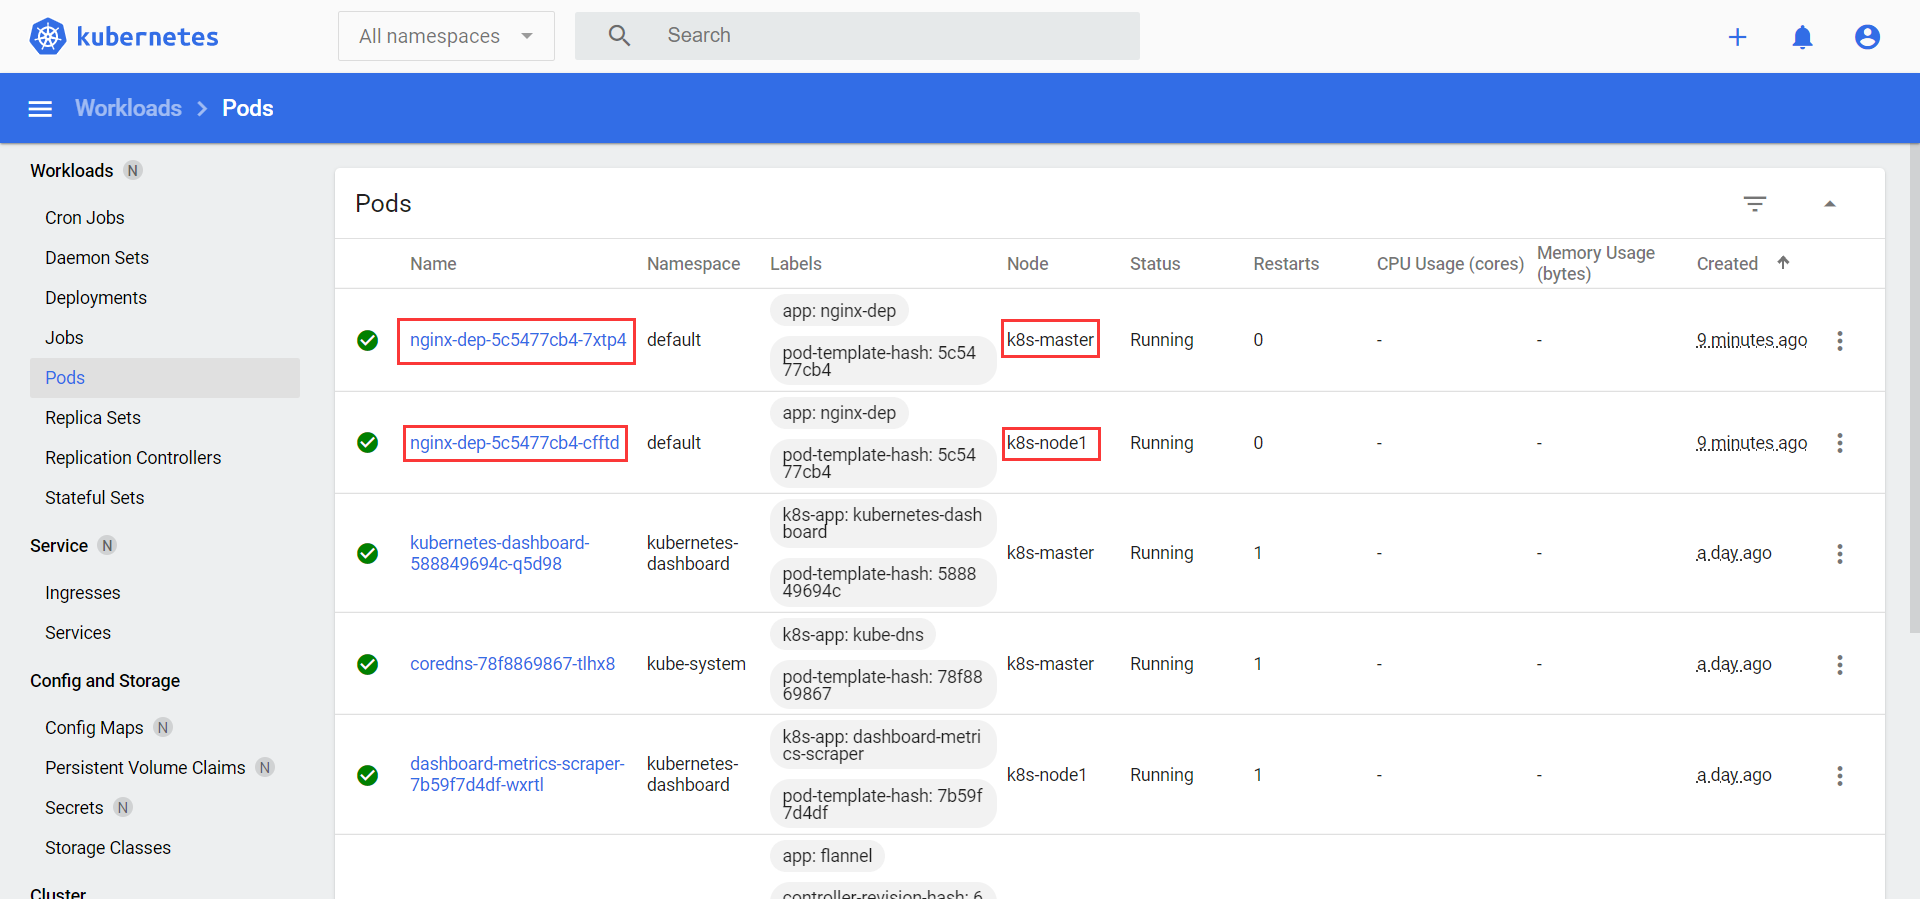Click 'app: flannel' label chip
Image resolution: width=1920 pixels, height=899 pixels.
point(827,856)
